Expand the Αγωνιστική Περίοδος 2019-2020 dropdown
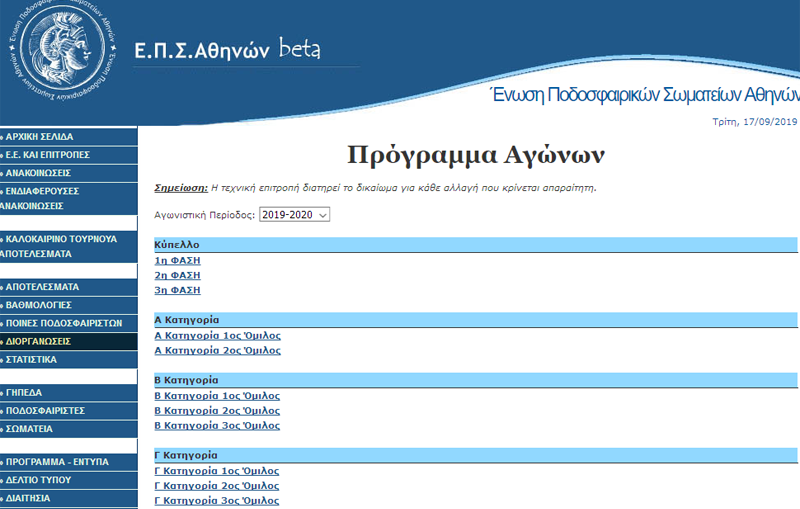Screen dimensions: 800x509 coord(294,215)
